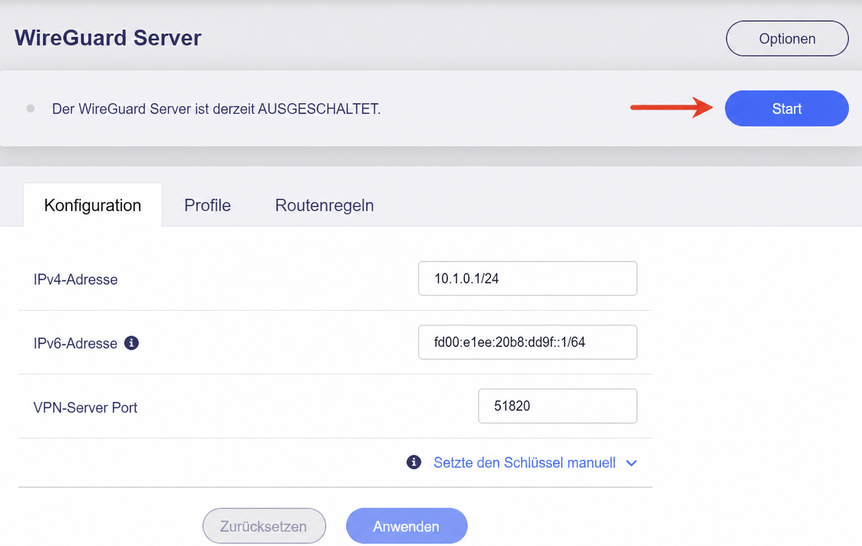Open the Setzte den Schlüssel manuell link
The image size is (862, 546).
tap(524, 462)
